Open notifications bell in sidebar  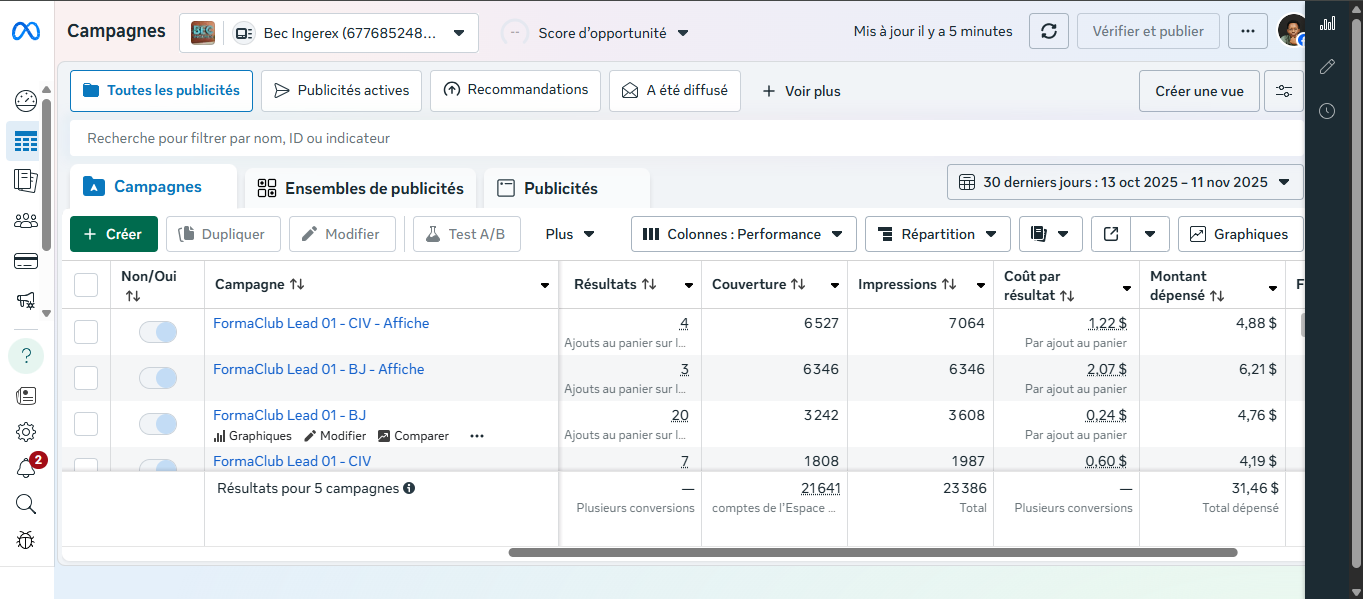(x=26, y=468)
